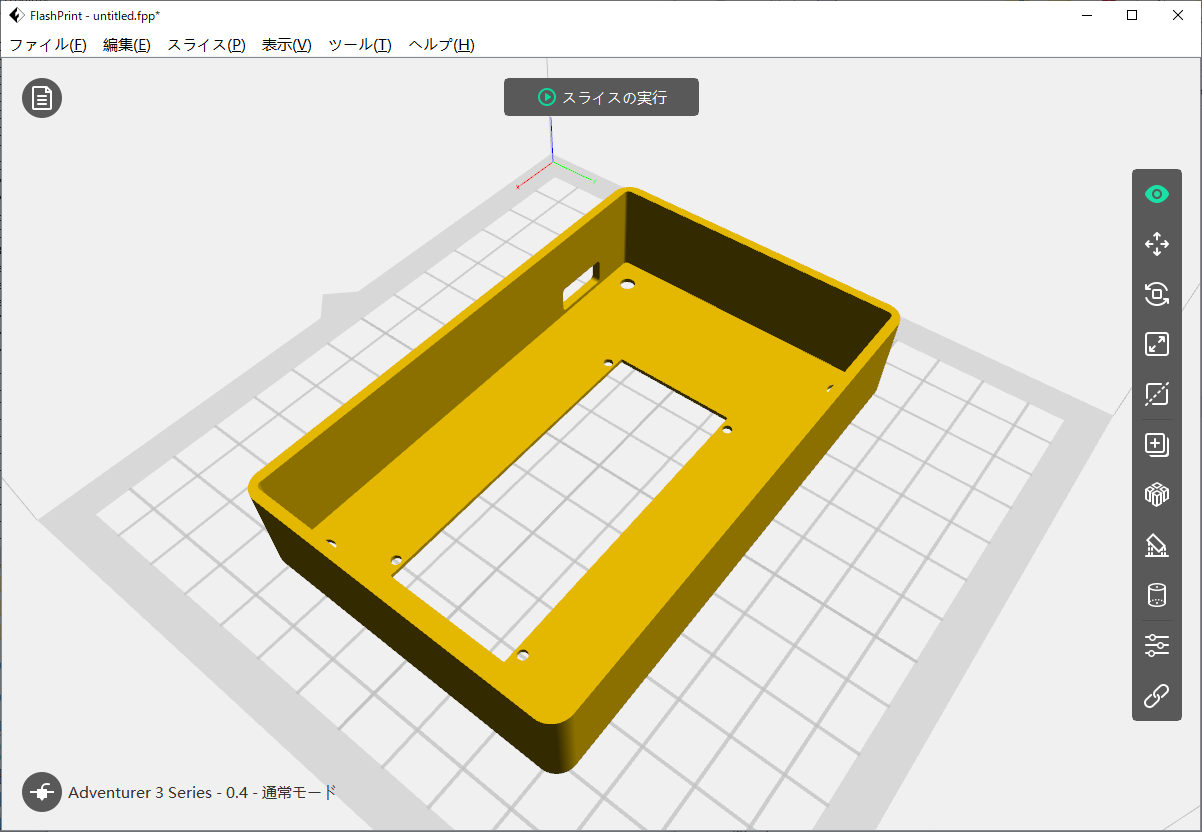Image resolution: width=1202 pixels, height=832 pixels.
Task: Click the chain link icon in right toolbar
Action: (1156, 696)
